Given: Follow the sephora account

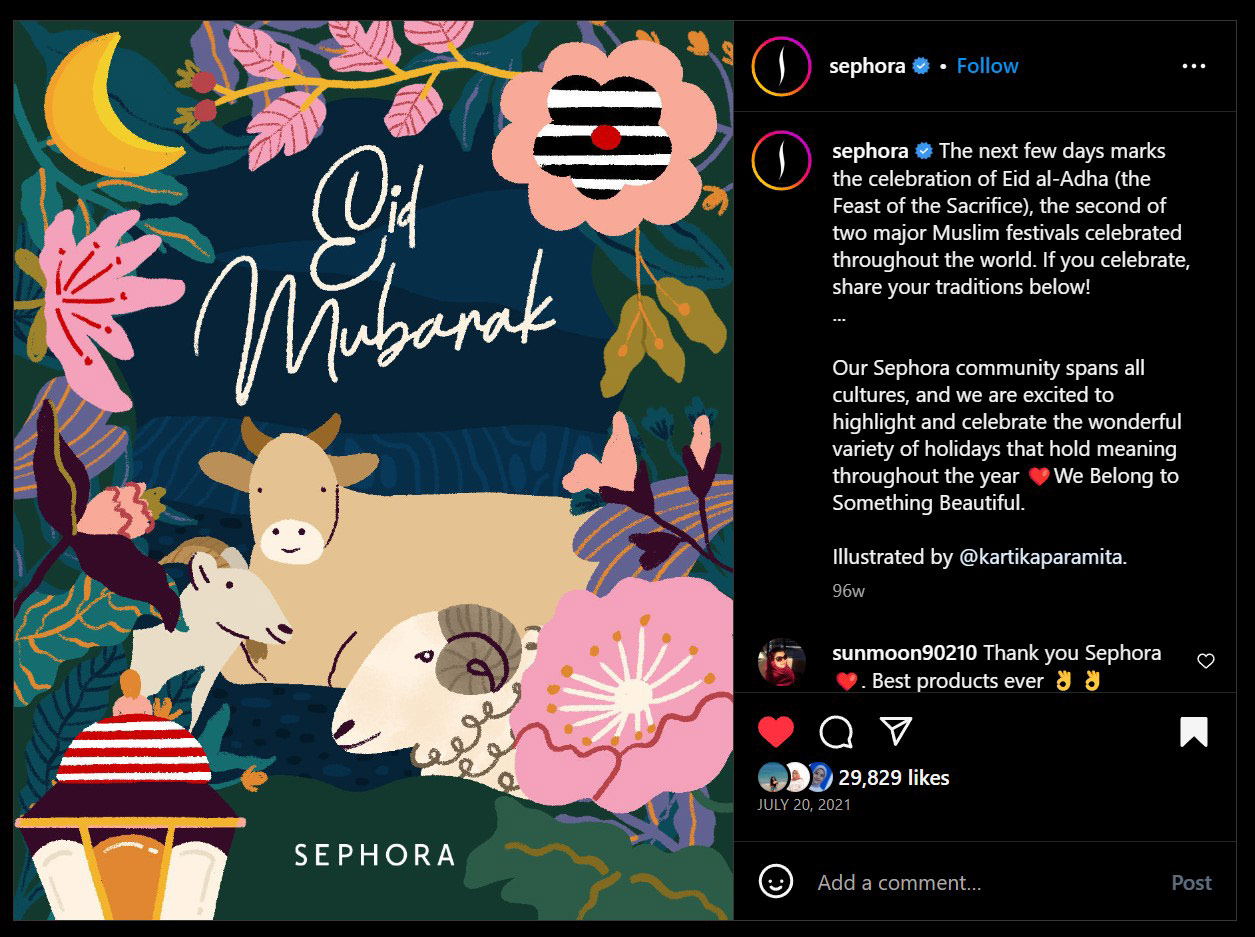Looking at the screenshot, I should [987, 66].
